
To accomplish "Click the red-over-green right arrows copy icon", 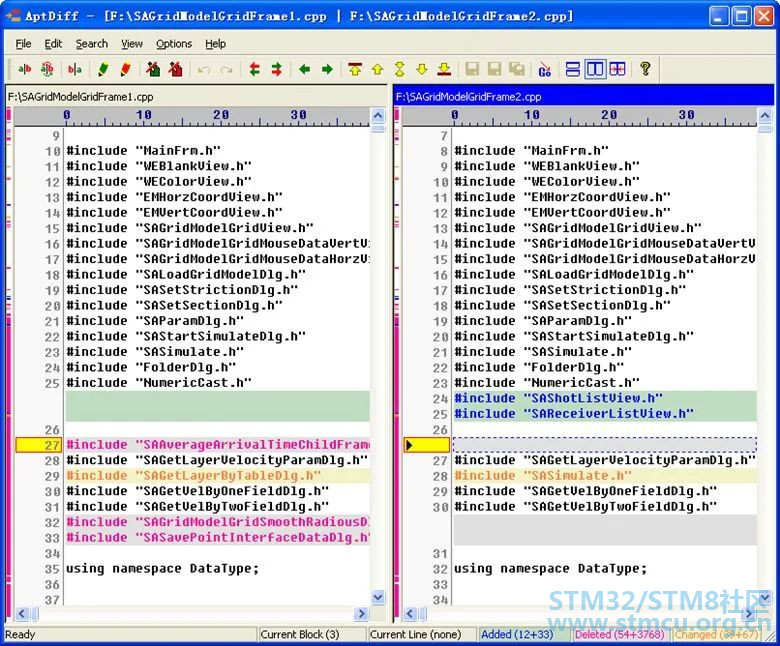I will pyautogui.click(x=277, y=69).
